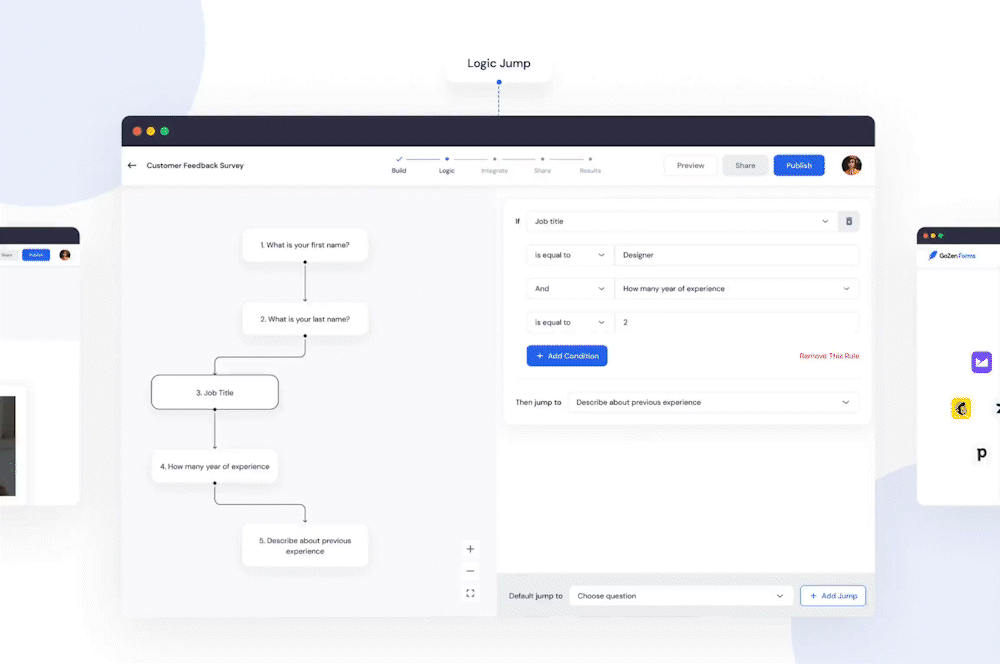Viewport: 1000px width, 664px height.
Task: Click the Add Jump button
Action: 833,596
